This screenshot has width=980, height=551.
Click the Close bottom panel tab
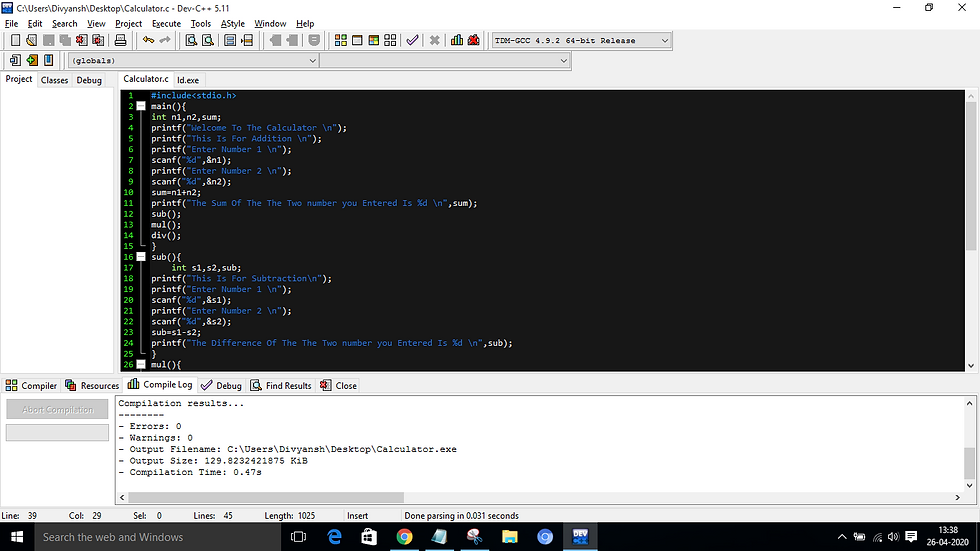pyautogui.click(x=338, y=385)
